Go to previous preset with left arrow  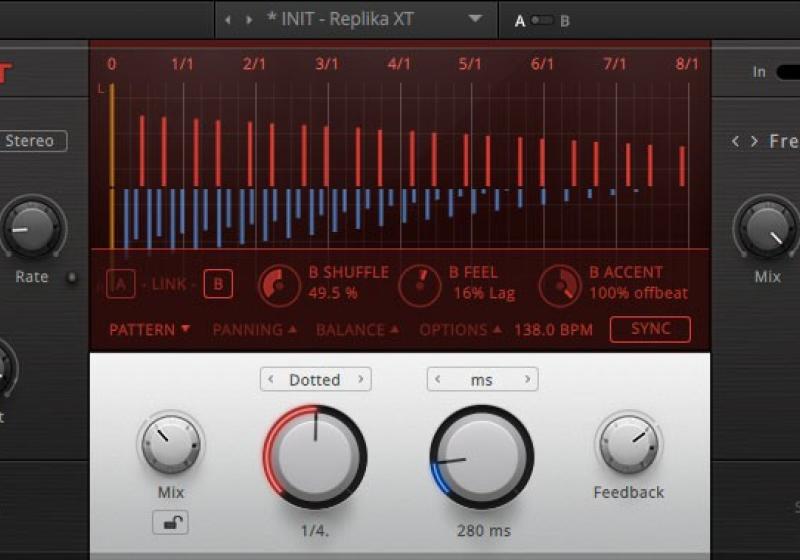(227, 20)
